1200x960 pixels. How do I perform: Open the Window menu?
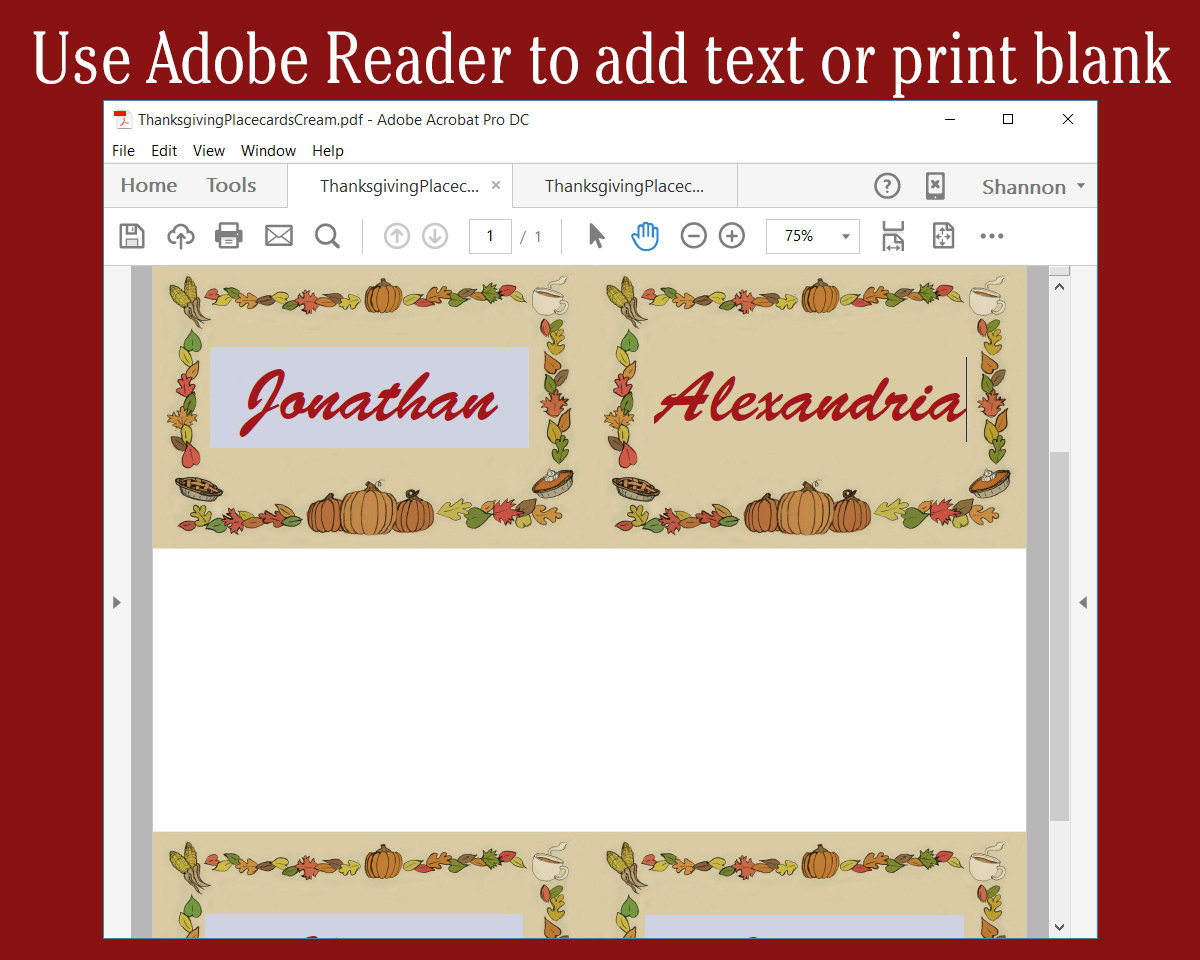pyautogui.click(x=268, y=151)
